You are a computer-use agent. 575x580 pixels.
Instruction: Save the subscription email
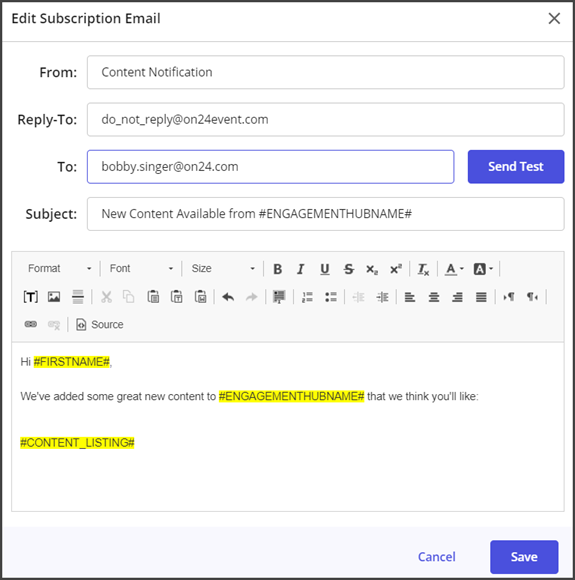click(524, 557)
